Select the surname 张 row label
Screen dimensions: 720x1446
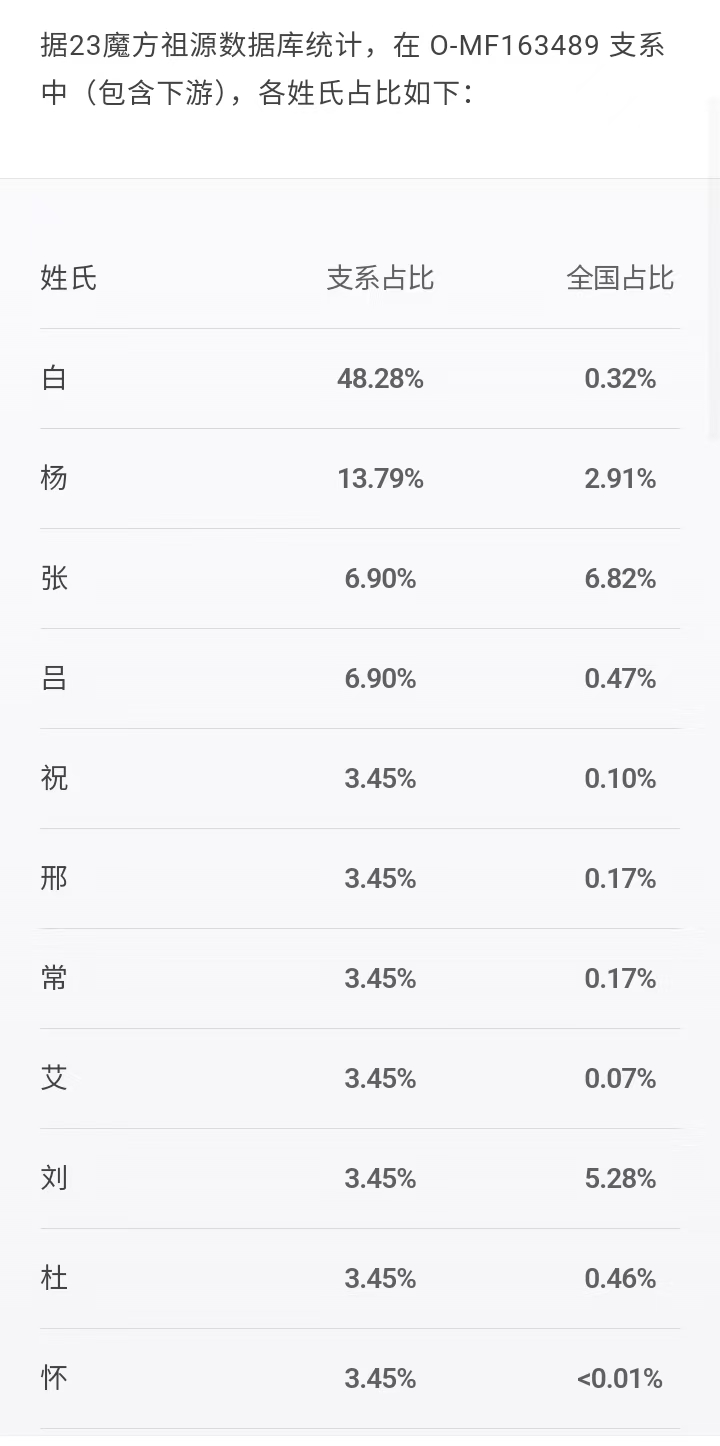click(x=54, y=578)
